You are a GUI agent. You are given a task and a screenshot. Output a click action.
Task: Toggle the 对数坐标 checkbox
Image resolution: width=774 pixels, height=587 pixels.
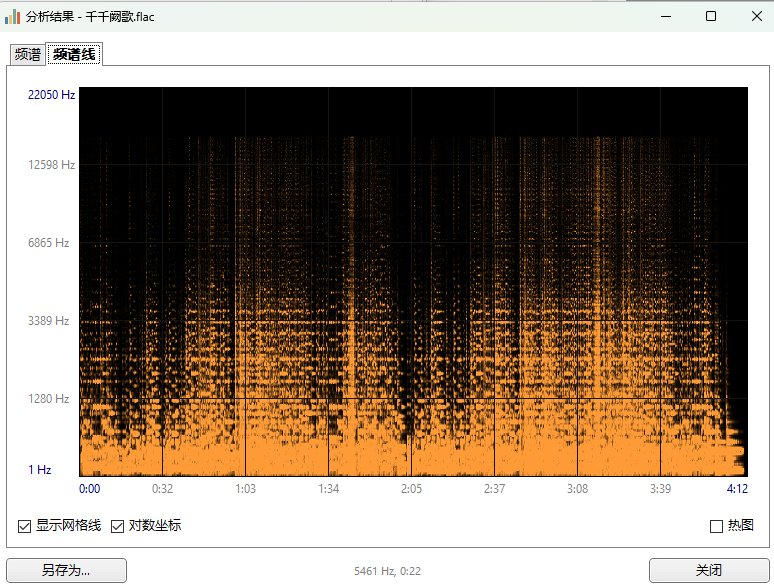pos(117,526)
